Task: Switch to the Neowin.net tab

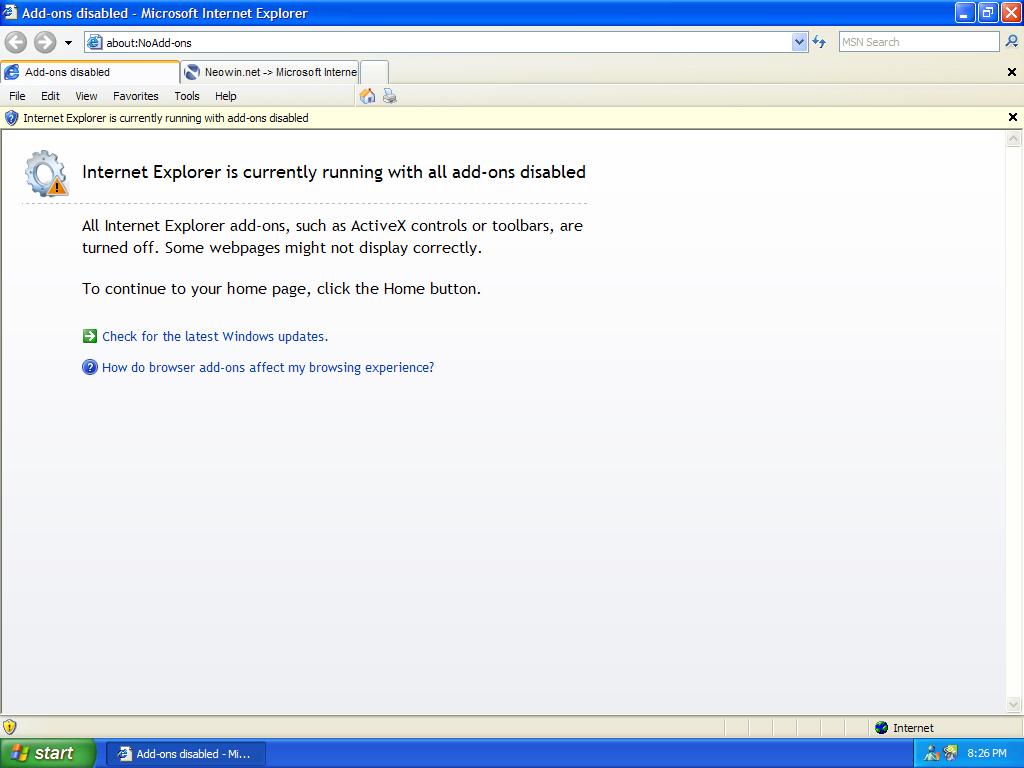Action: tap(270, 72)
